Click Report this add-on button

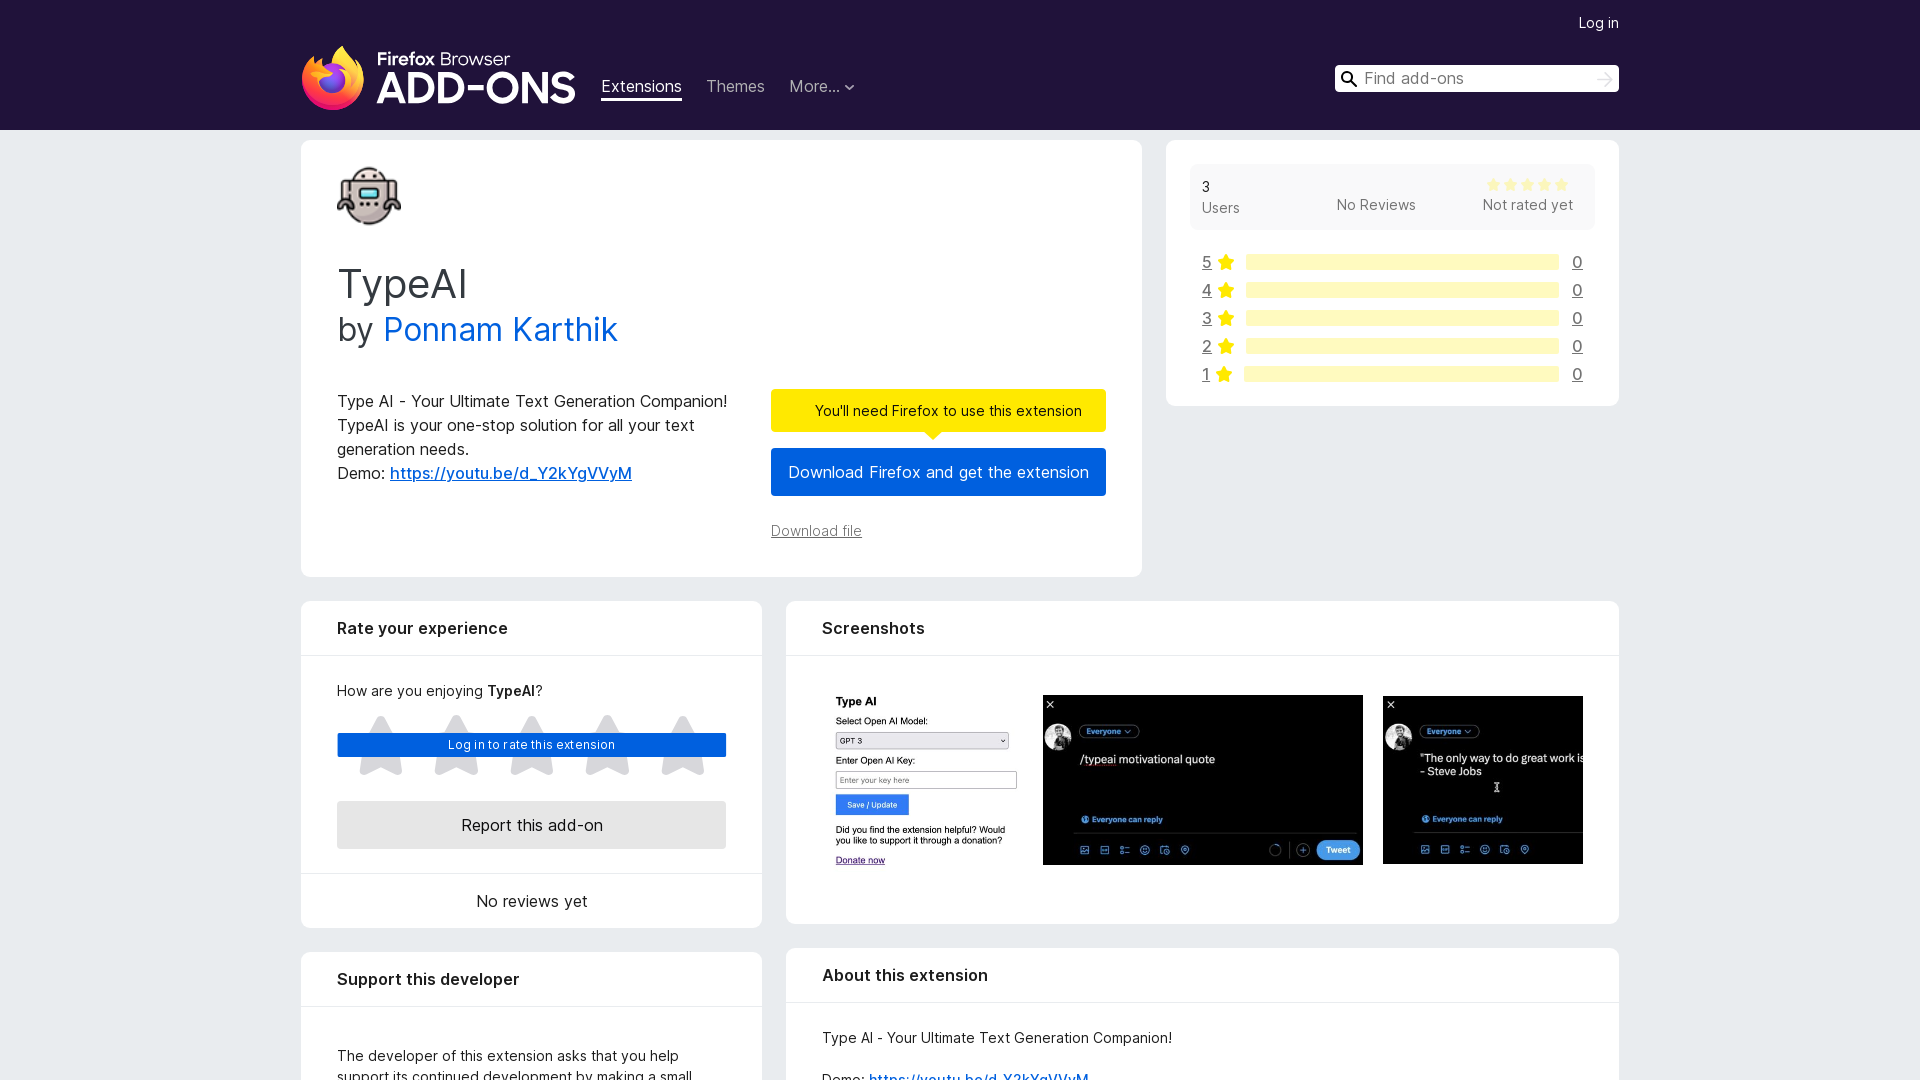click(x=531, y=825)
